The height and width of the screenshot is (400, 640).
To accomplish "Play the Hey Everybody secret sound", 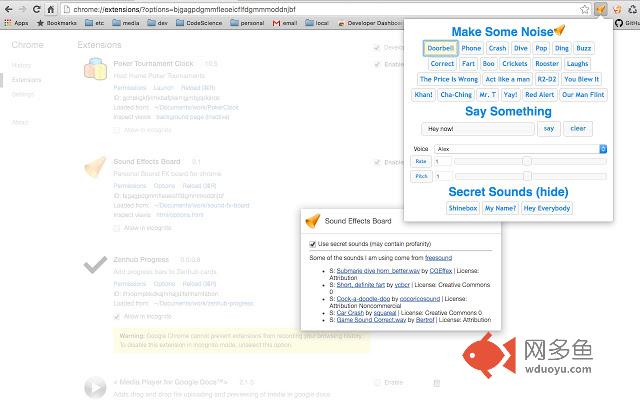I will [x=547, y=208].
